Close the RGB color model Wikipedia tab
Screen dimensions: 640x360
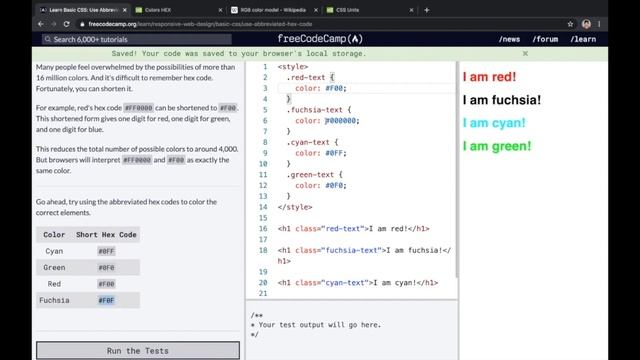[x=316, y=10]
